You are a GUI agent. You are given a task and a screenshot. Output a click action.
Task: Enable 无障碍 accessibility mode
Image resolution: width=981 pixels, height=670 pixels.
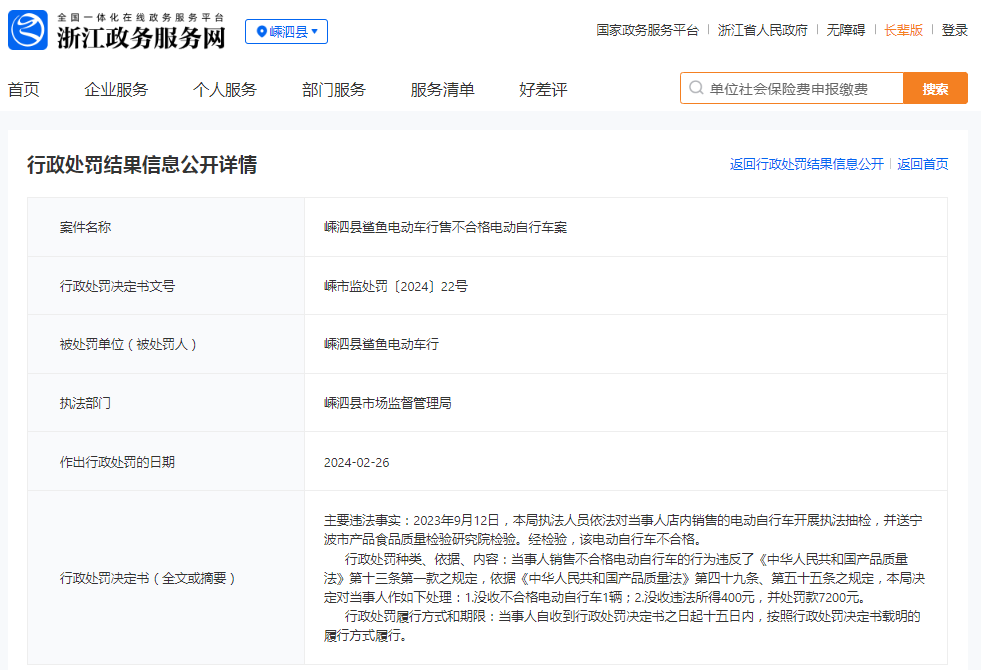pyautogui.click(x=845, y=30)
